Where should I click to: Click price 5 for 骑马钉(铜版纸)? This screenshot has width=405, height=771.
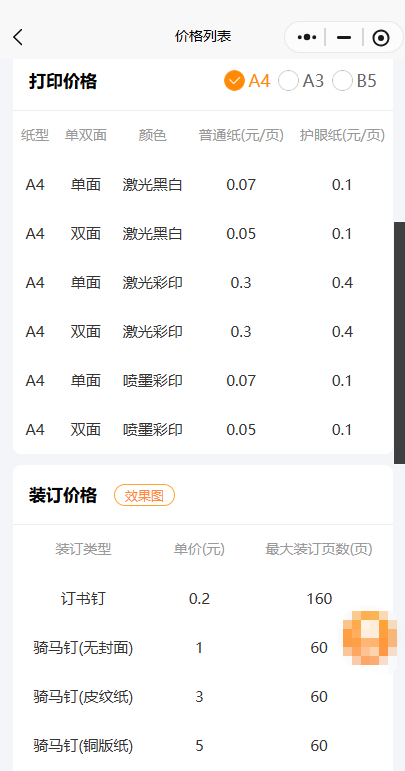coord(199,746)
